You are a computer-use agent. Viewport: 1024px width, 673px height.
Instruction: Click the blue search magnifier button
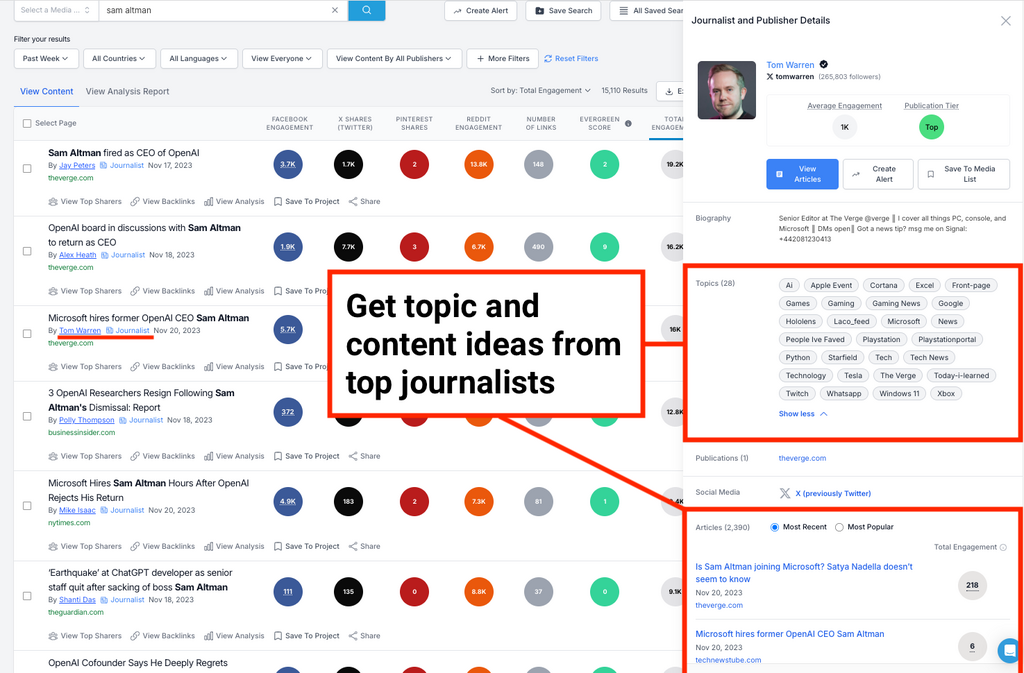coord(366,11)
